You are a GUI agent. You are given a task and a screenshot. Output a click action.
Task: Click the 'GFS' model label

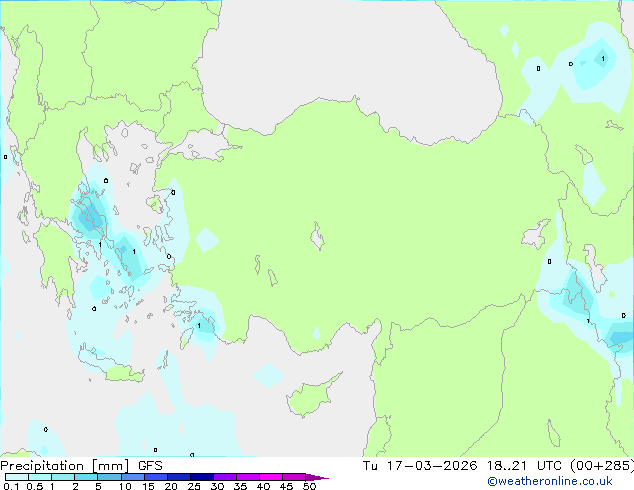click(x=150, y=466)
